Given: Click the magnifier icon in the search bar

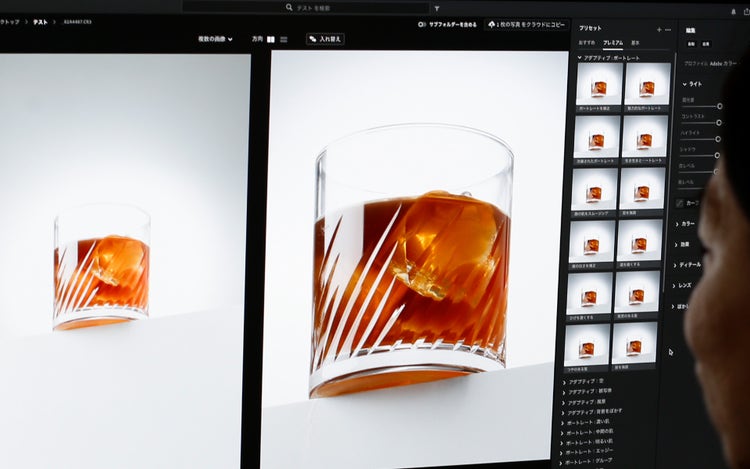Looking at the screenshot, I should point(289,7).
